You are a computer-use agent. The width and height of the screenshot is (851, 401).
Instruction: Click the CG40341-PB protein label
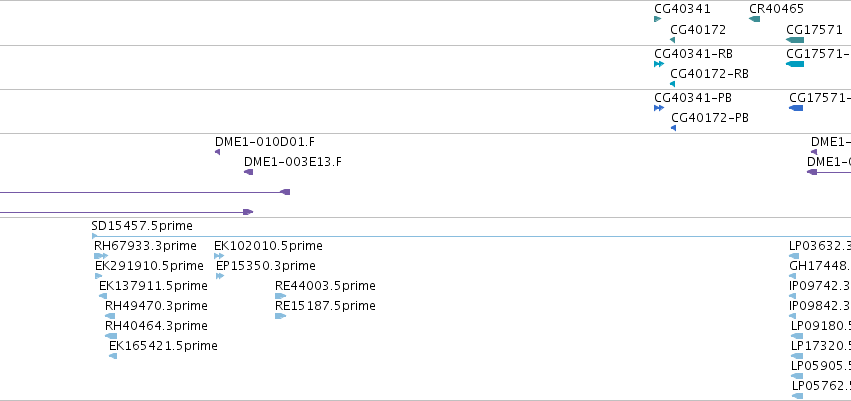[x=693, y=98]
